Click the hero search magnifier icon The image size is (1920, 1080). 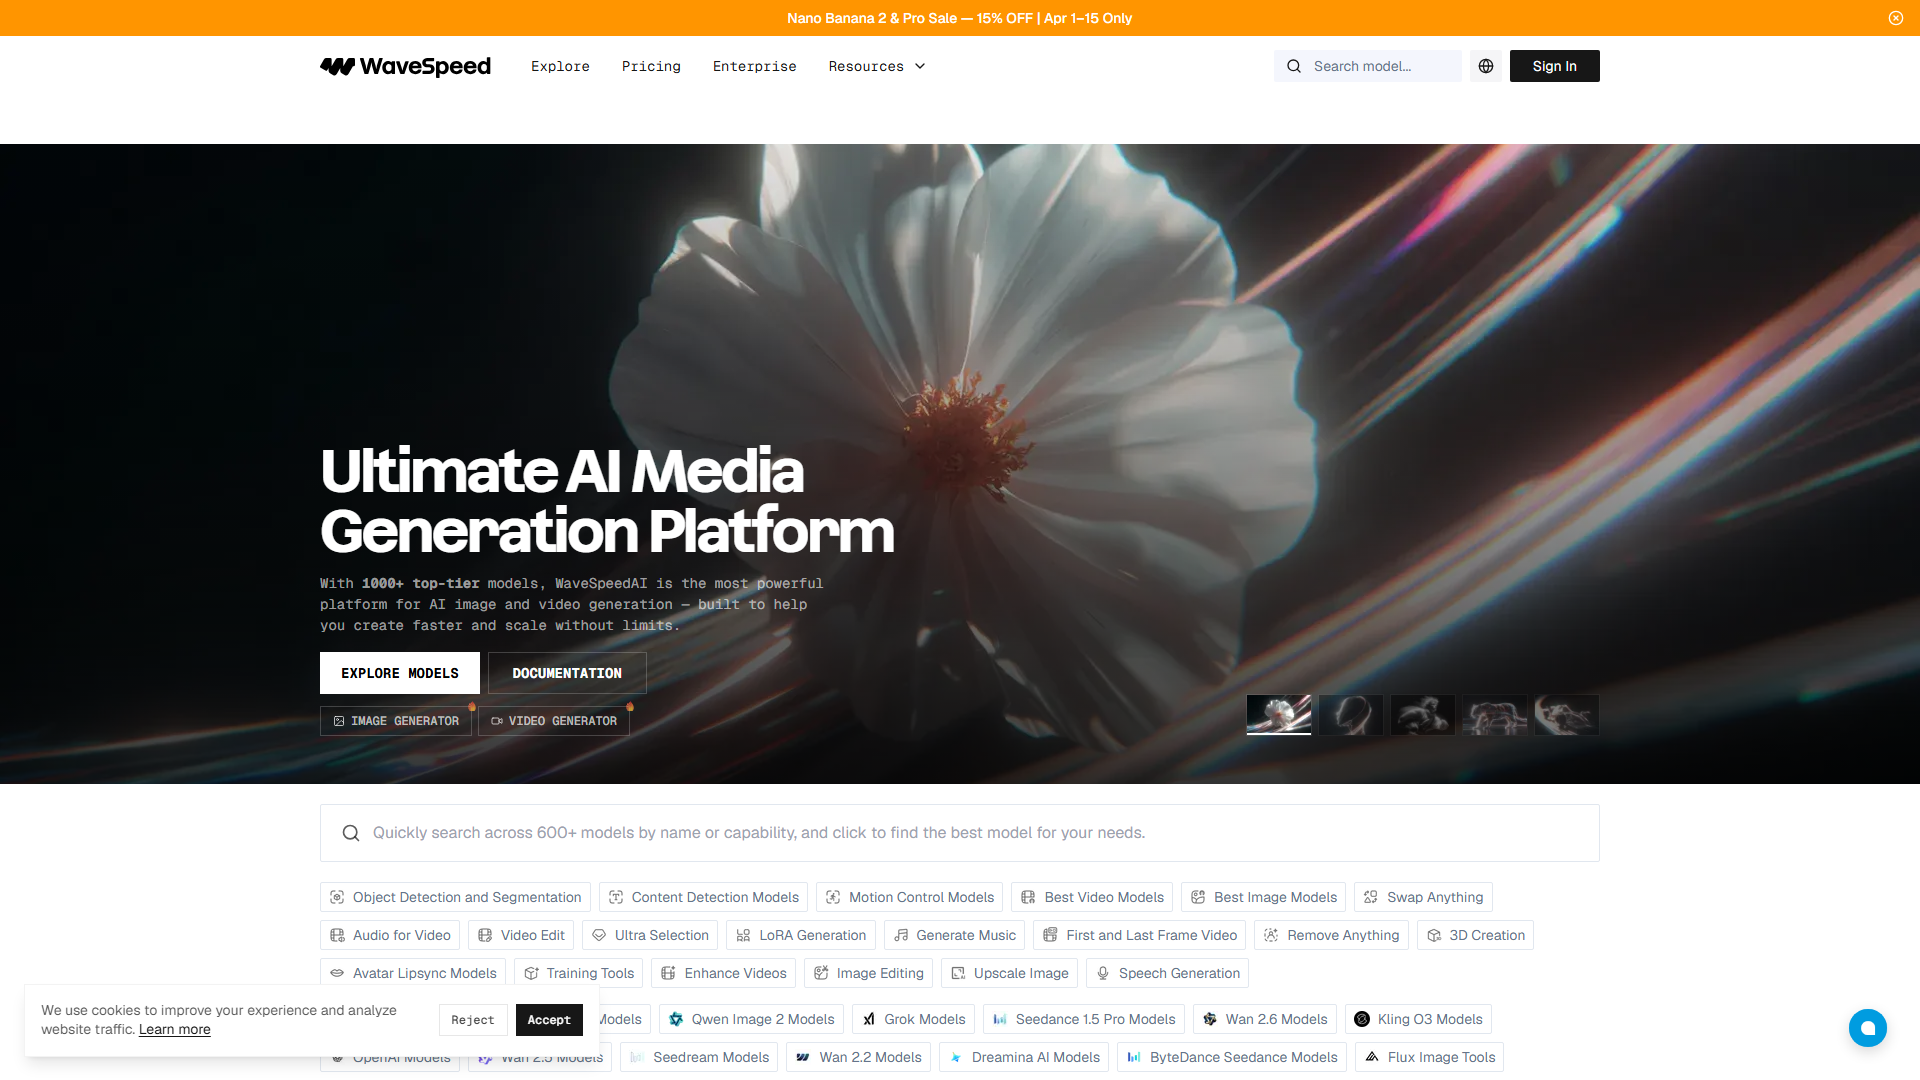pos(351,833)
